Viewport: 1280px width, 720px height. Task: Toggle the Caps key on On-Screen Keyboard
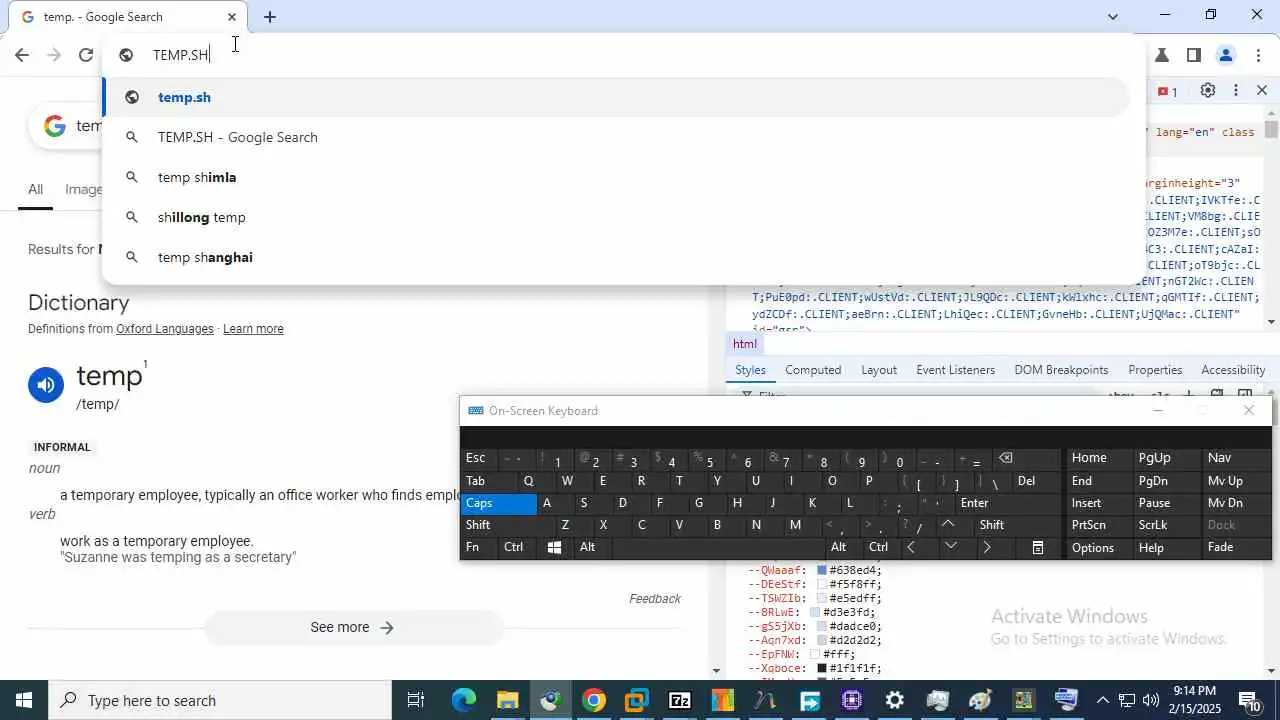pyautogui.click(x=498, y=503)
